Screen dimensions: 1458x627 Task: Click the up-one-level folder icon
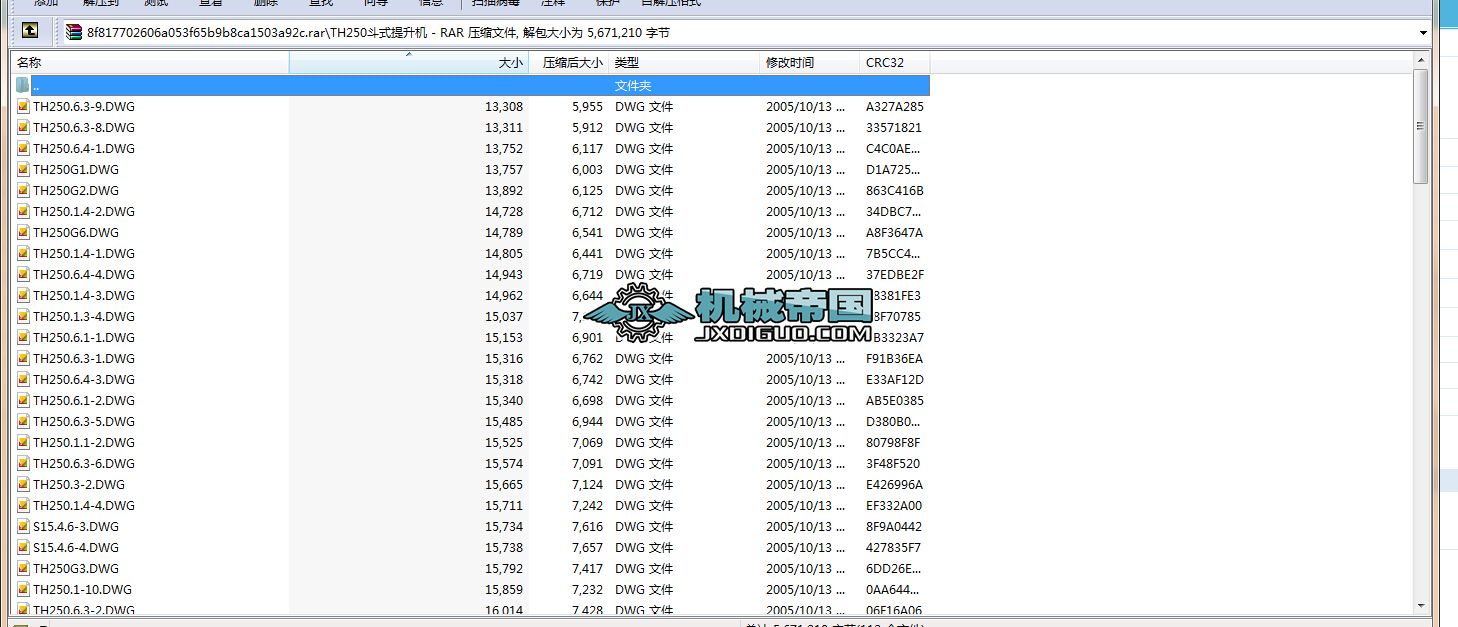(29, 31)
